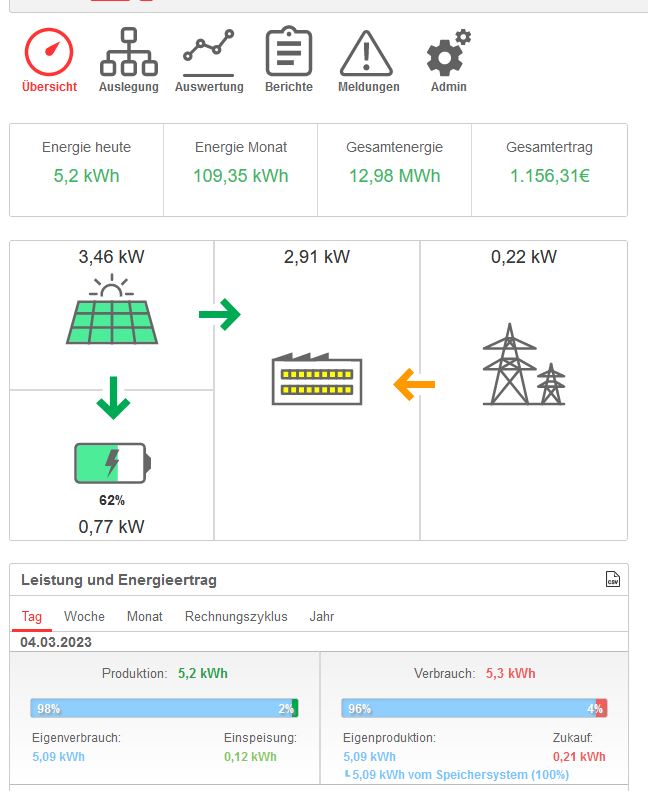This screenshot has width=648, height=791.
Task: Select the Rechnungszyklus tab
Action: pos(236,616)
